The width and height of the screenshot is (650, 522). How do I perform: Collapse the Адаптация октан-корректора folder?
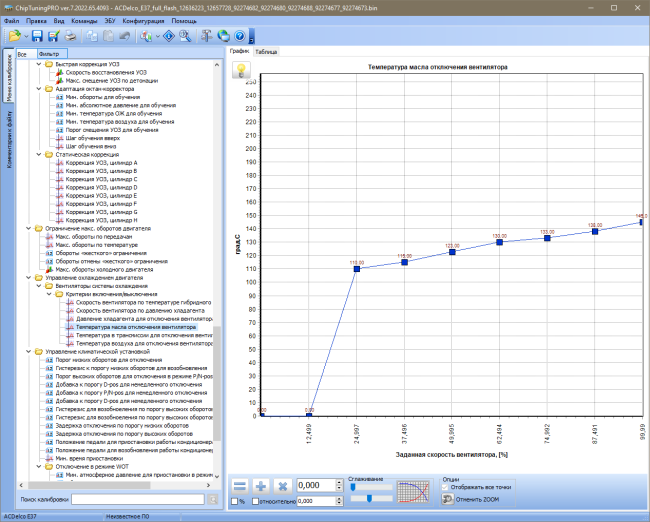coord(39,89)
